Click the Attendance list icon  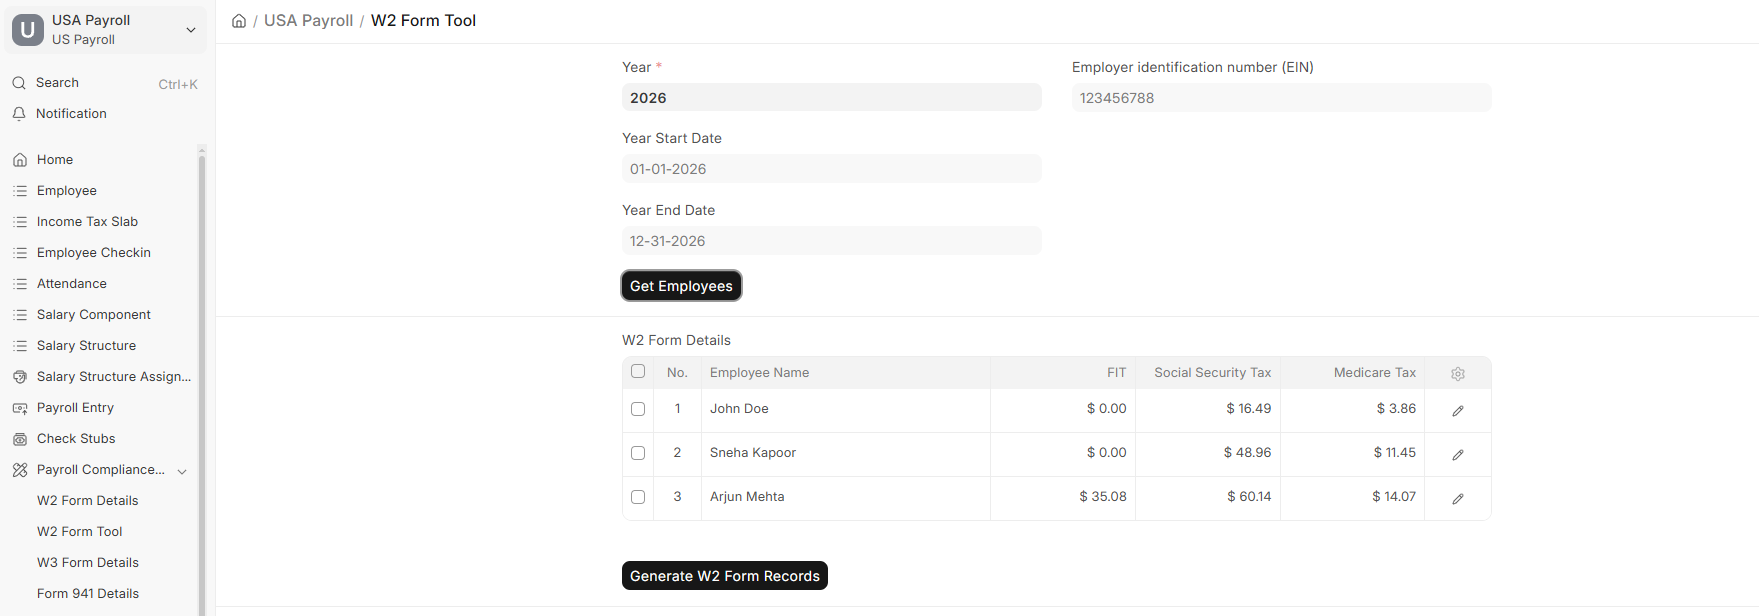(20, 284)
